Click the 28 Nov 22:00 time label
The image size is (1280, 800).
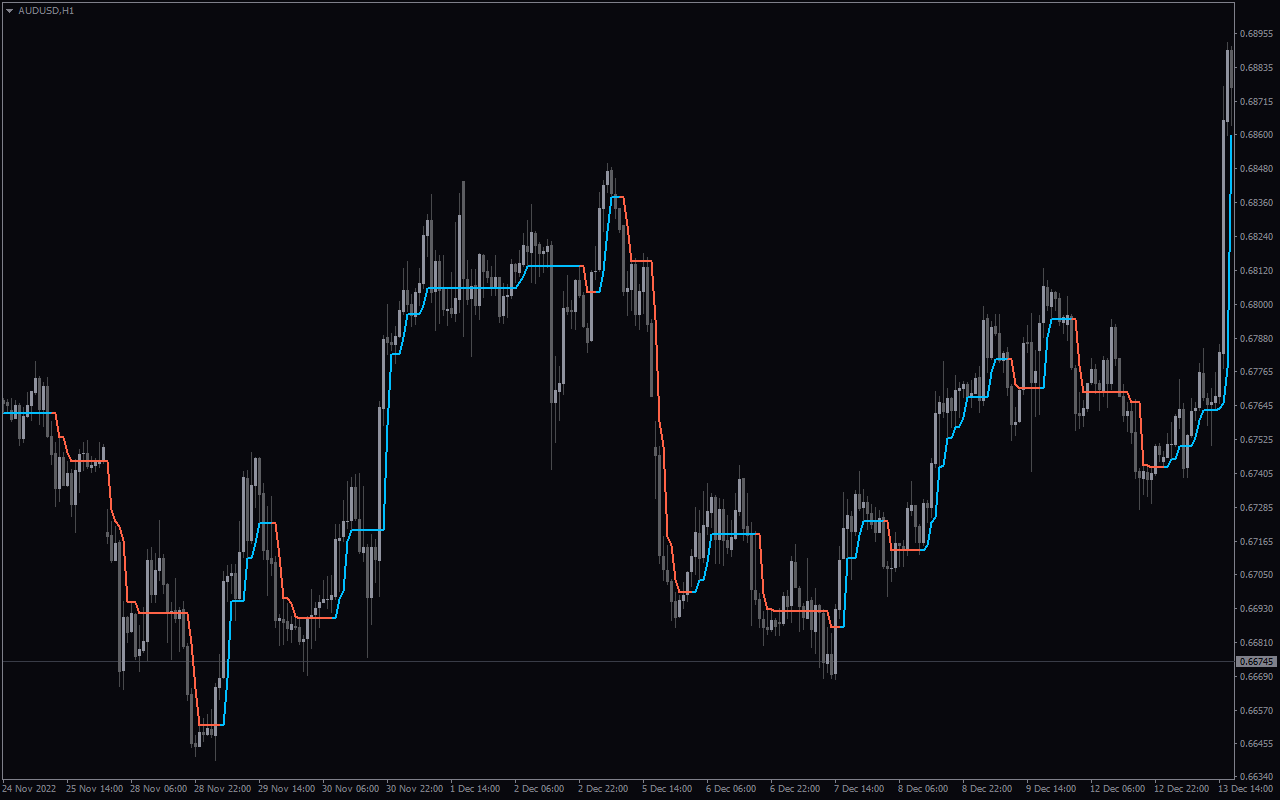[223, 789]
